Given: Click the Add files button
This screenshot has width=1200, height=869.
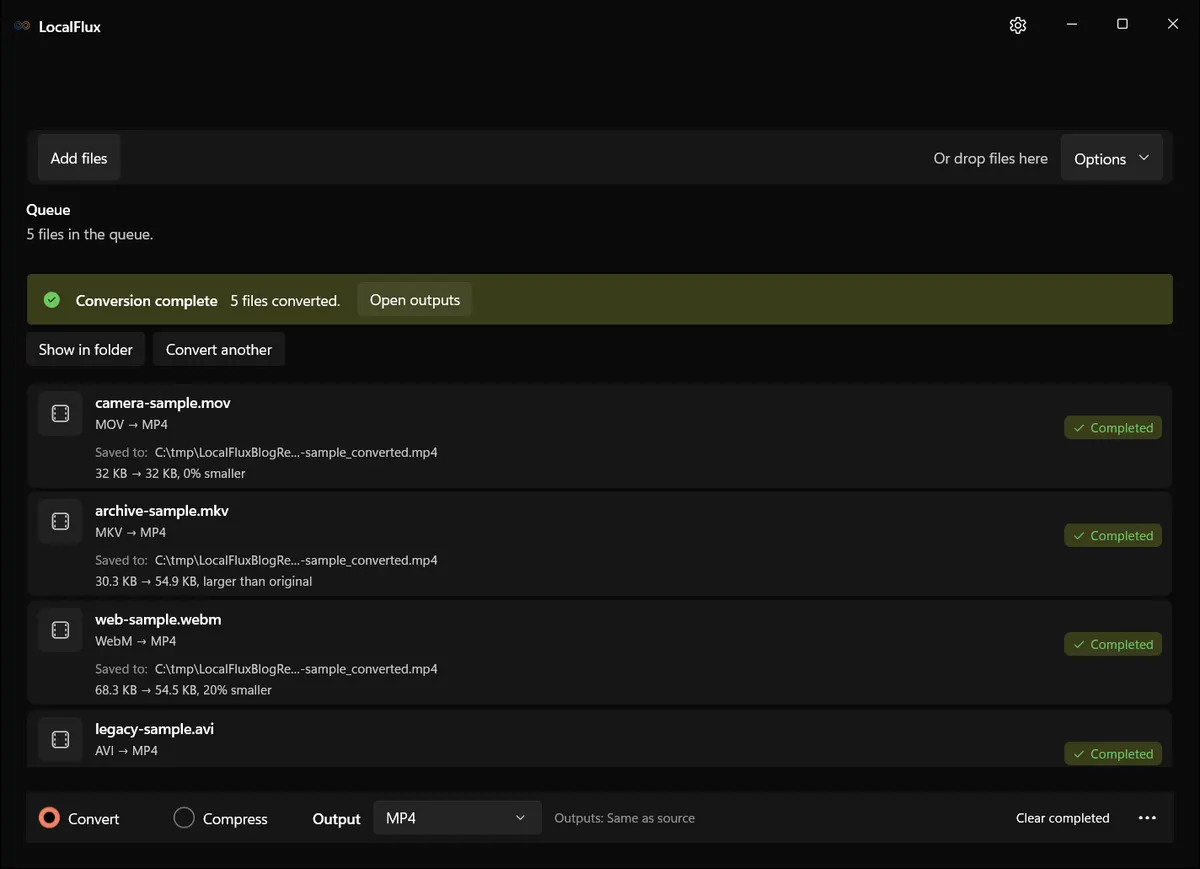Looking at the screenshot, I should [x=79, y=158].
